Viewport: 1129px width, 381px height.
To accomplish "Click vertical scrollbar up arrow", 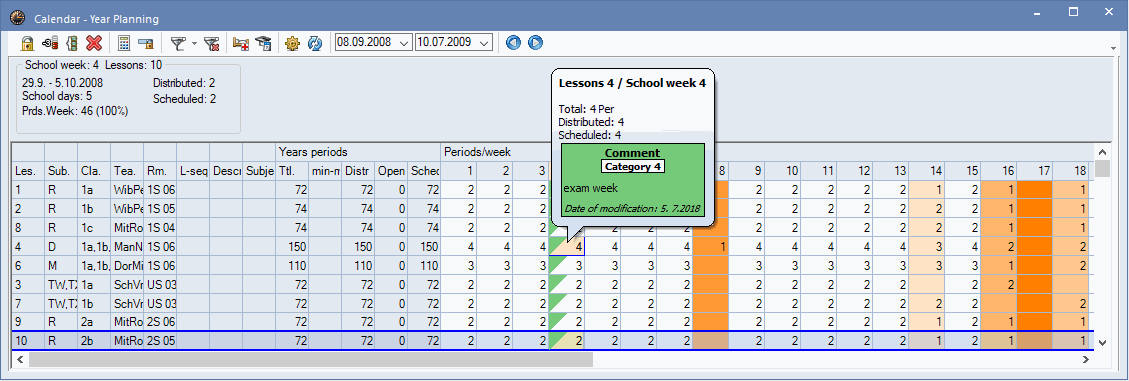I will tap(1102, 152).
